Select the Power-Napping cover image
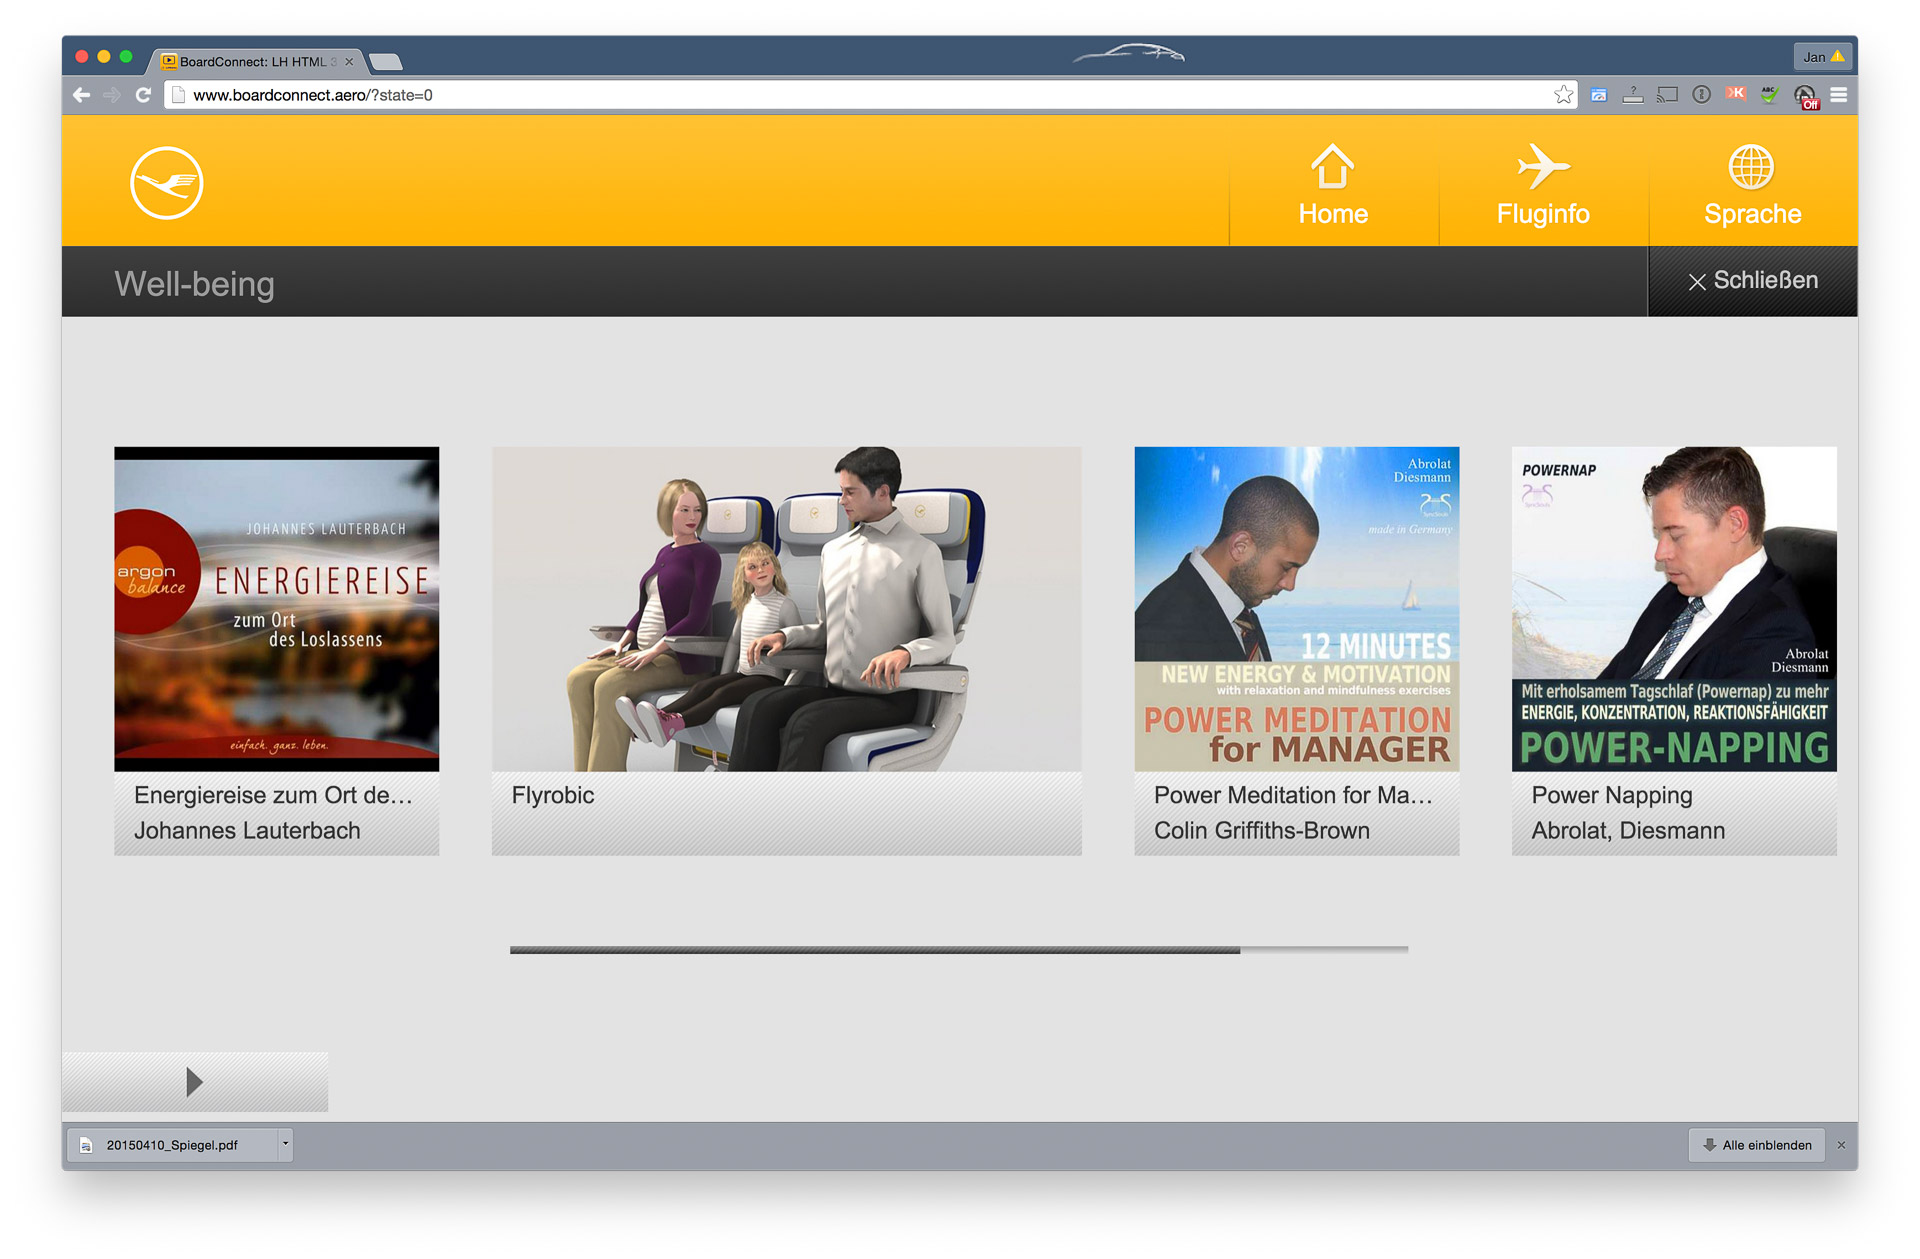The width and height of the screenshot is (1920, 1259). [x=1674, y=608]
